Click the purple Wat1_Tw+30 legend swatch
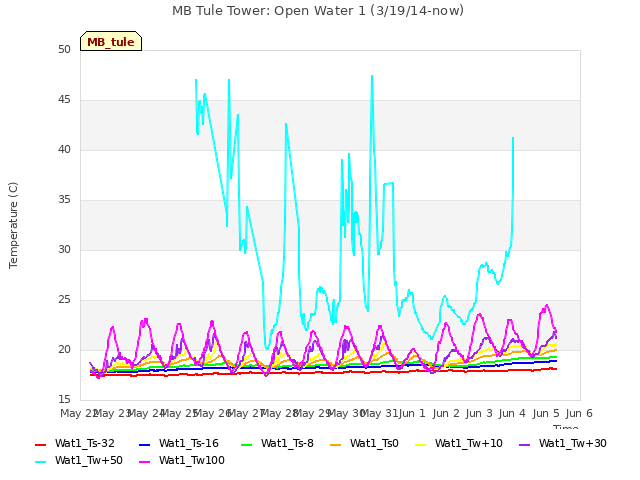This screenshot has height=480, width=640. click(524, 444)
